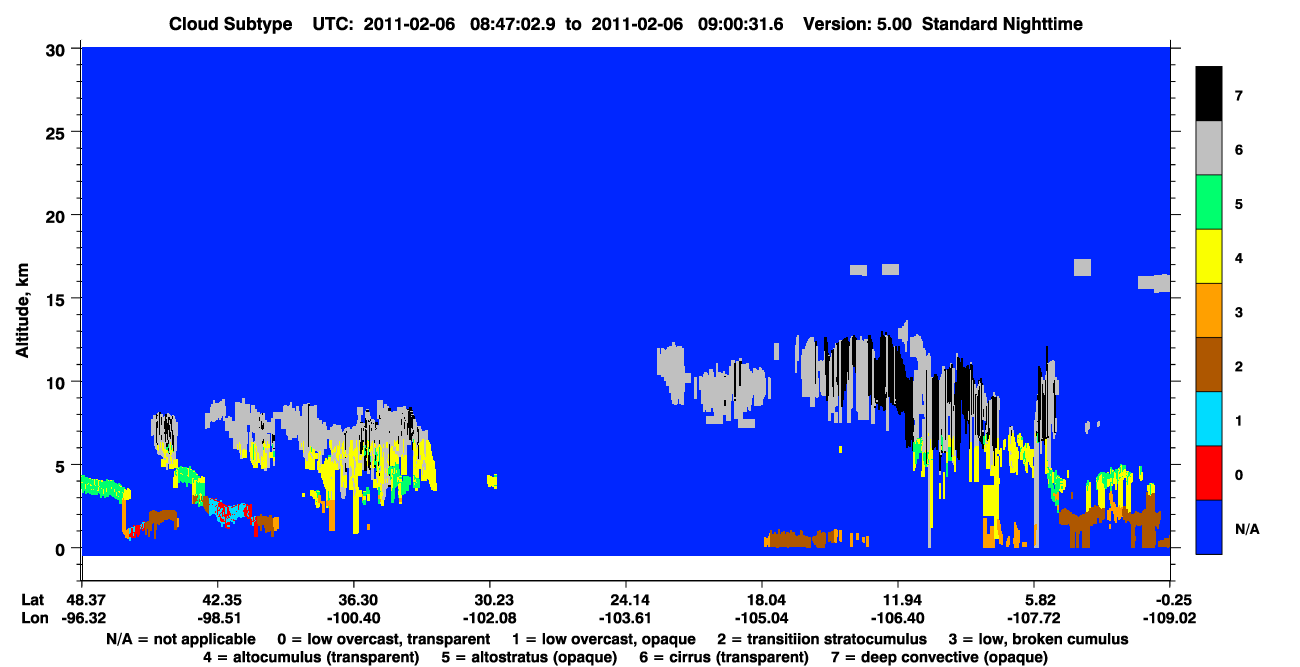Viewport: 1300px width, 667px height.
Task: Click the 'N/A = not applicable' legend text
Action: [180, 639]
